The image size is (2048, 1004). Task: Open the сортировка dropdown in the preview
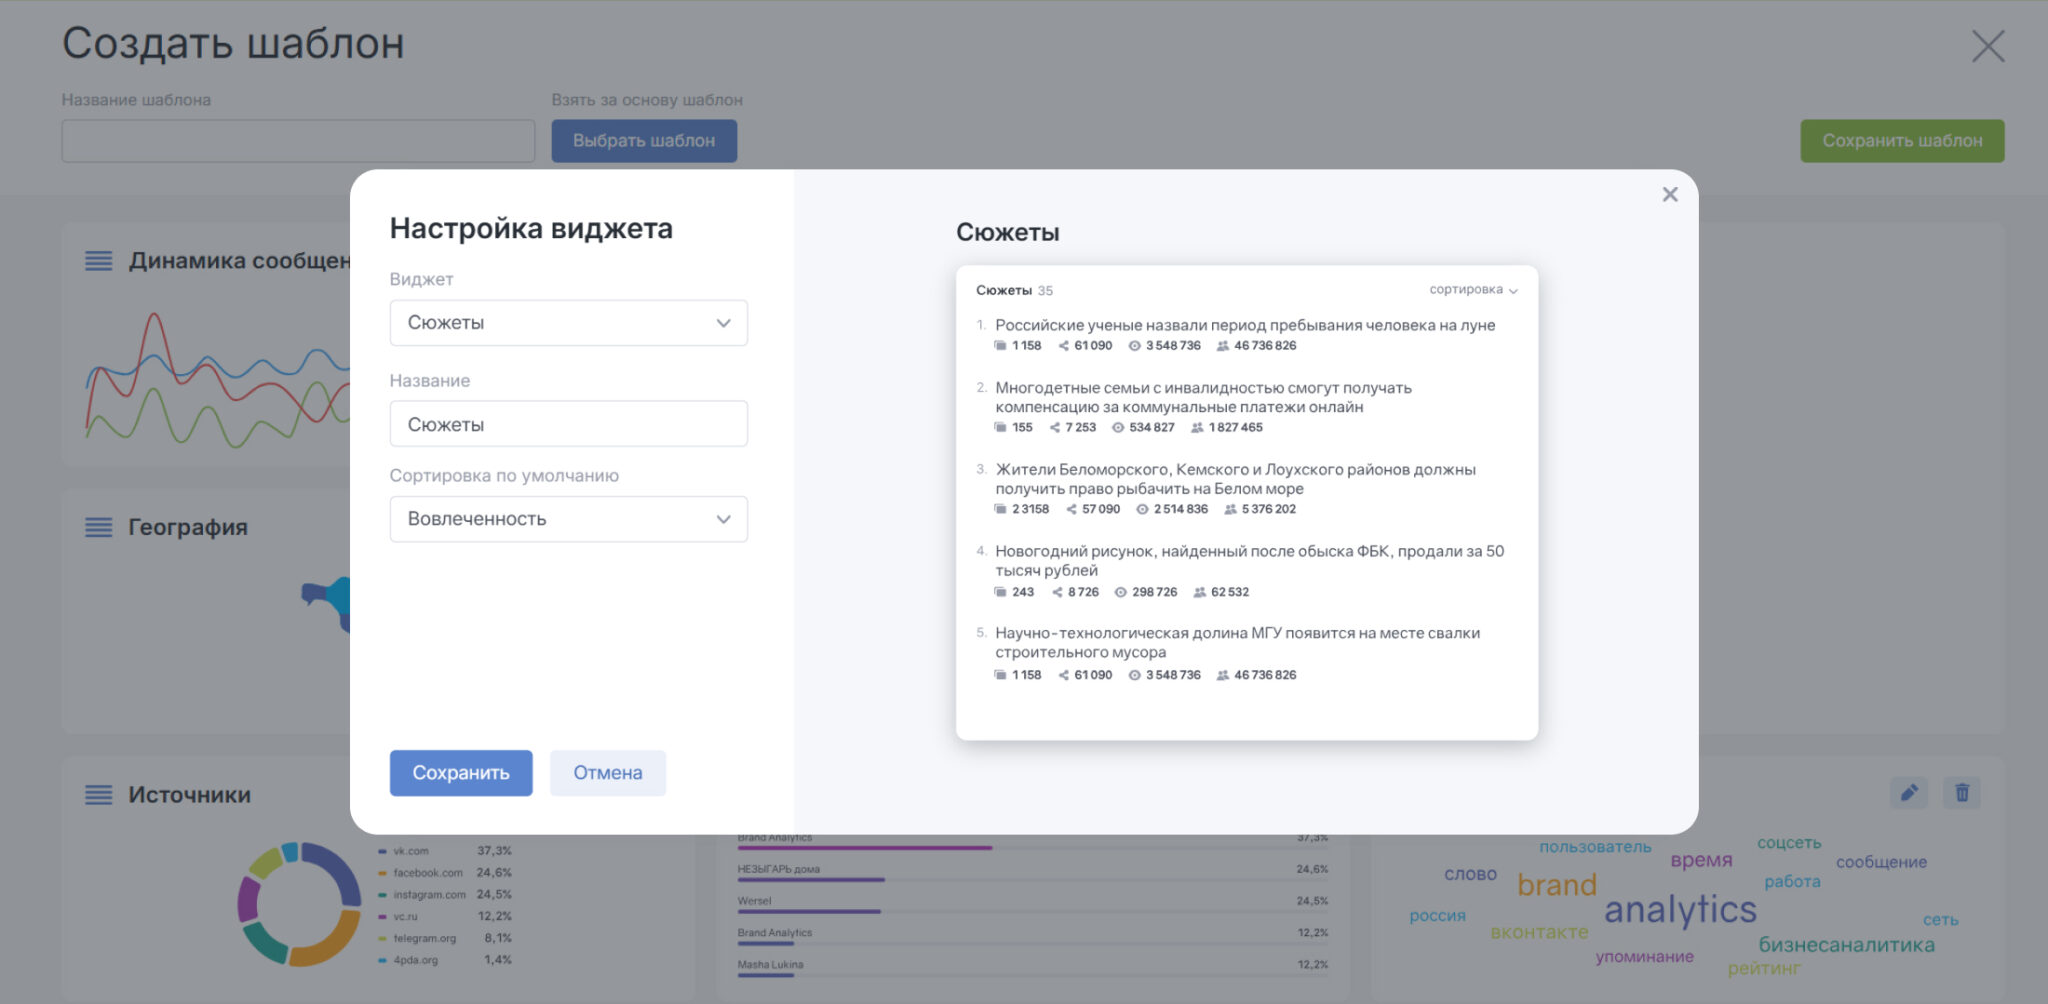click(1473, 290)
